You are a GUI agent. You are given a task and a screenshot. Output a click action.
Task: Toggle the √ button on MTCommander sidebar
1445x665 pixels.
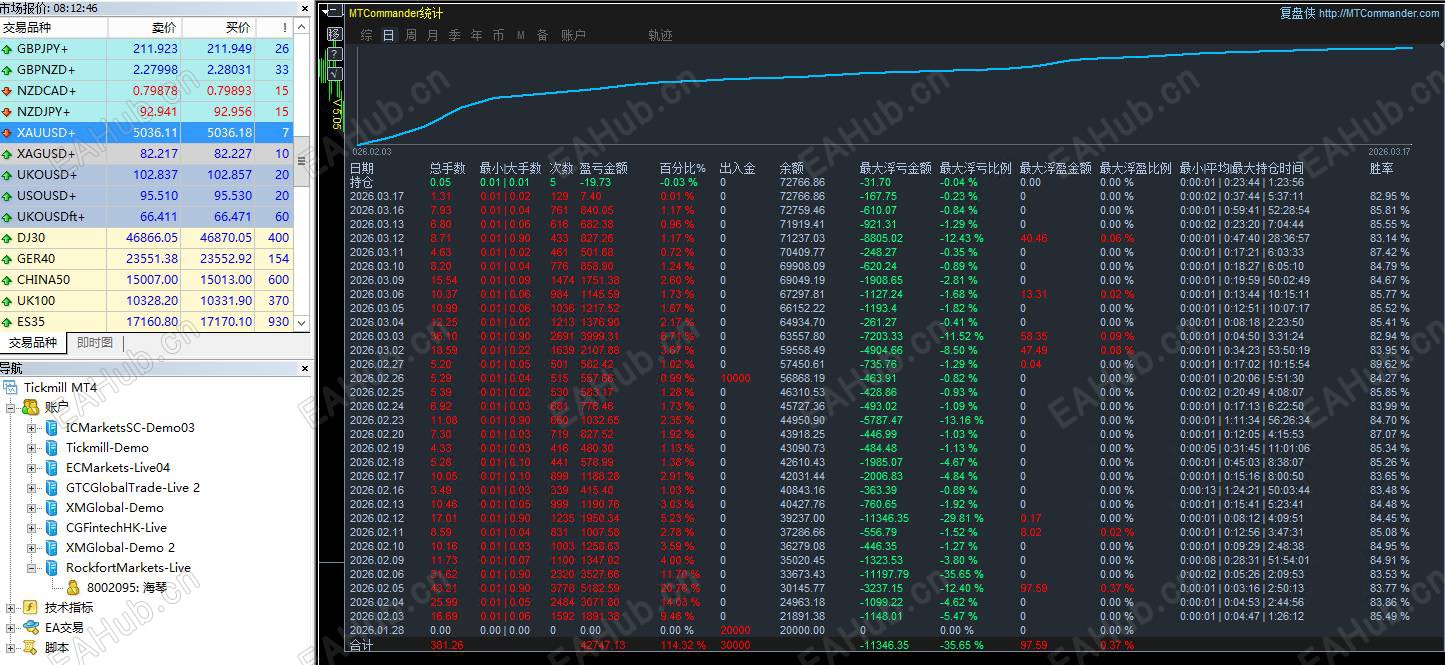[334, 74]
